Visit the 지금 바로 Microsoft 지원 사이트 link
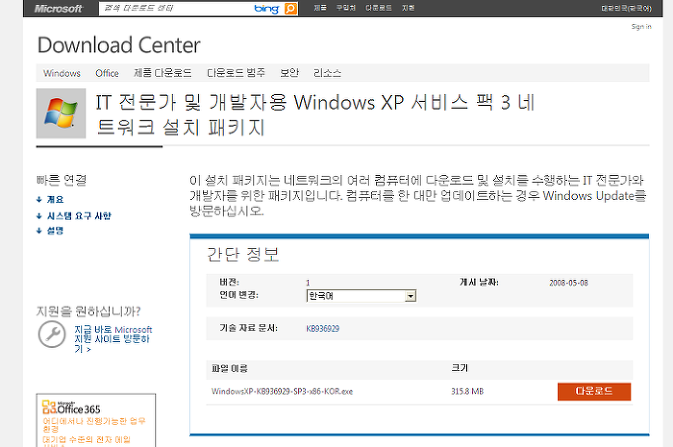Screen dimensions: 673x447 pyautogui.click(x=113, y=339)
